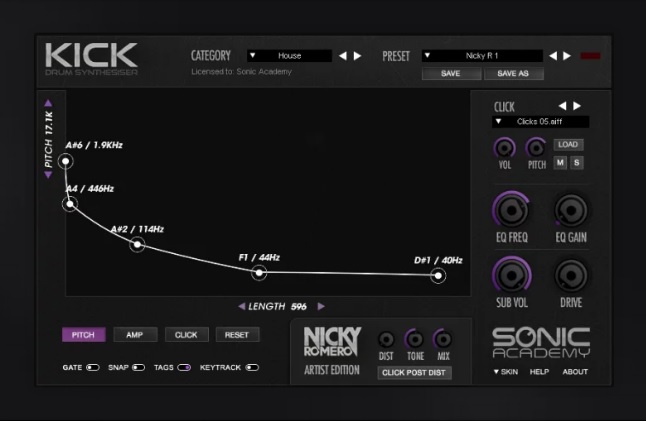Adjust the EQ Gain knob
This screenshot has height=421, width=646.
tap(571, 210)
